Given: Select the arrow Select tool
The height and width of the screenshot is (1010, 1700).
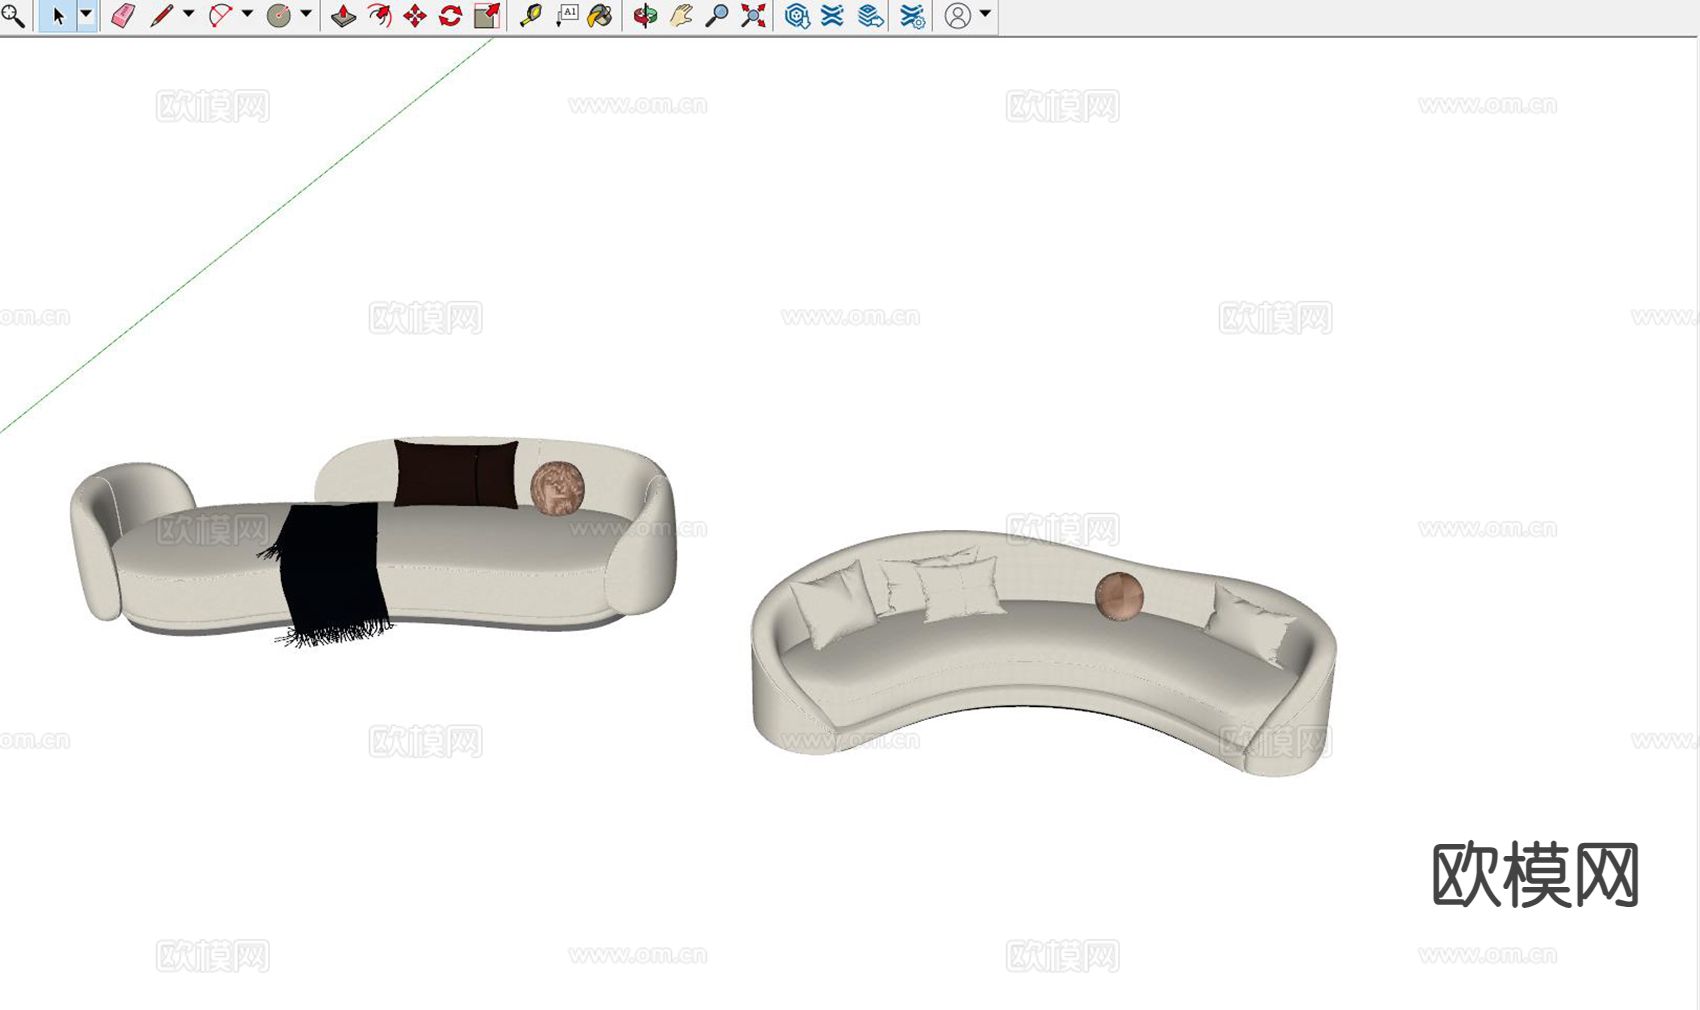Looking at the screenshot, I should point(58,16).
